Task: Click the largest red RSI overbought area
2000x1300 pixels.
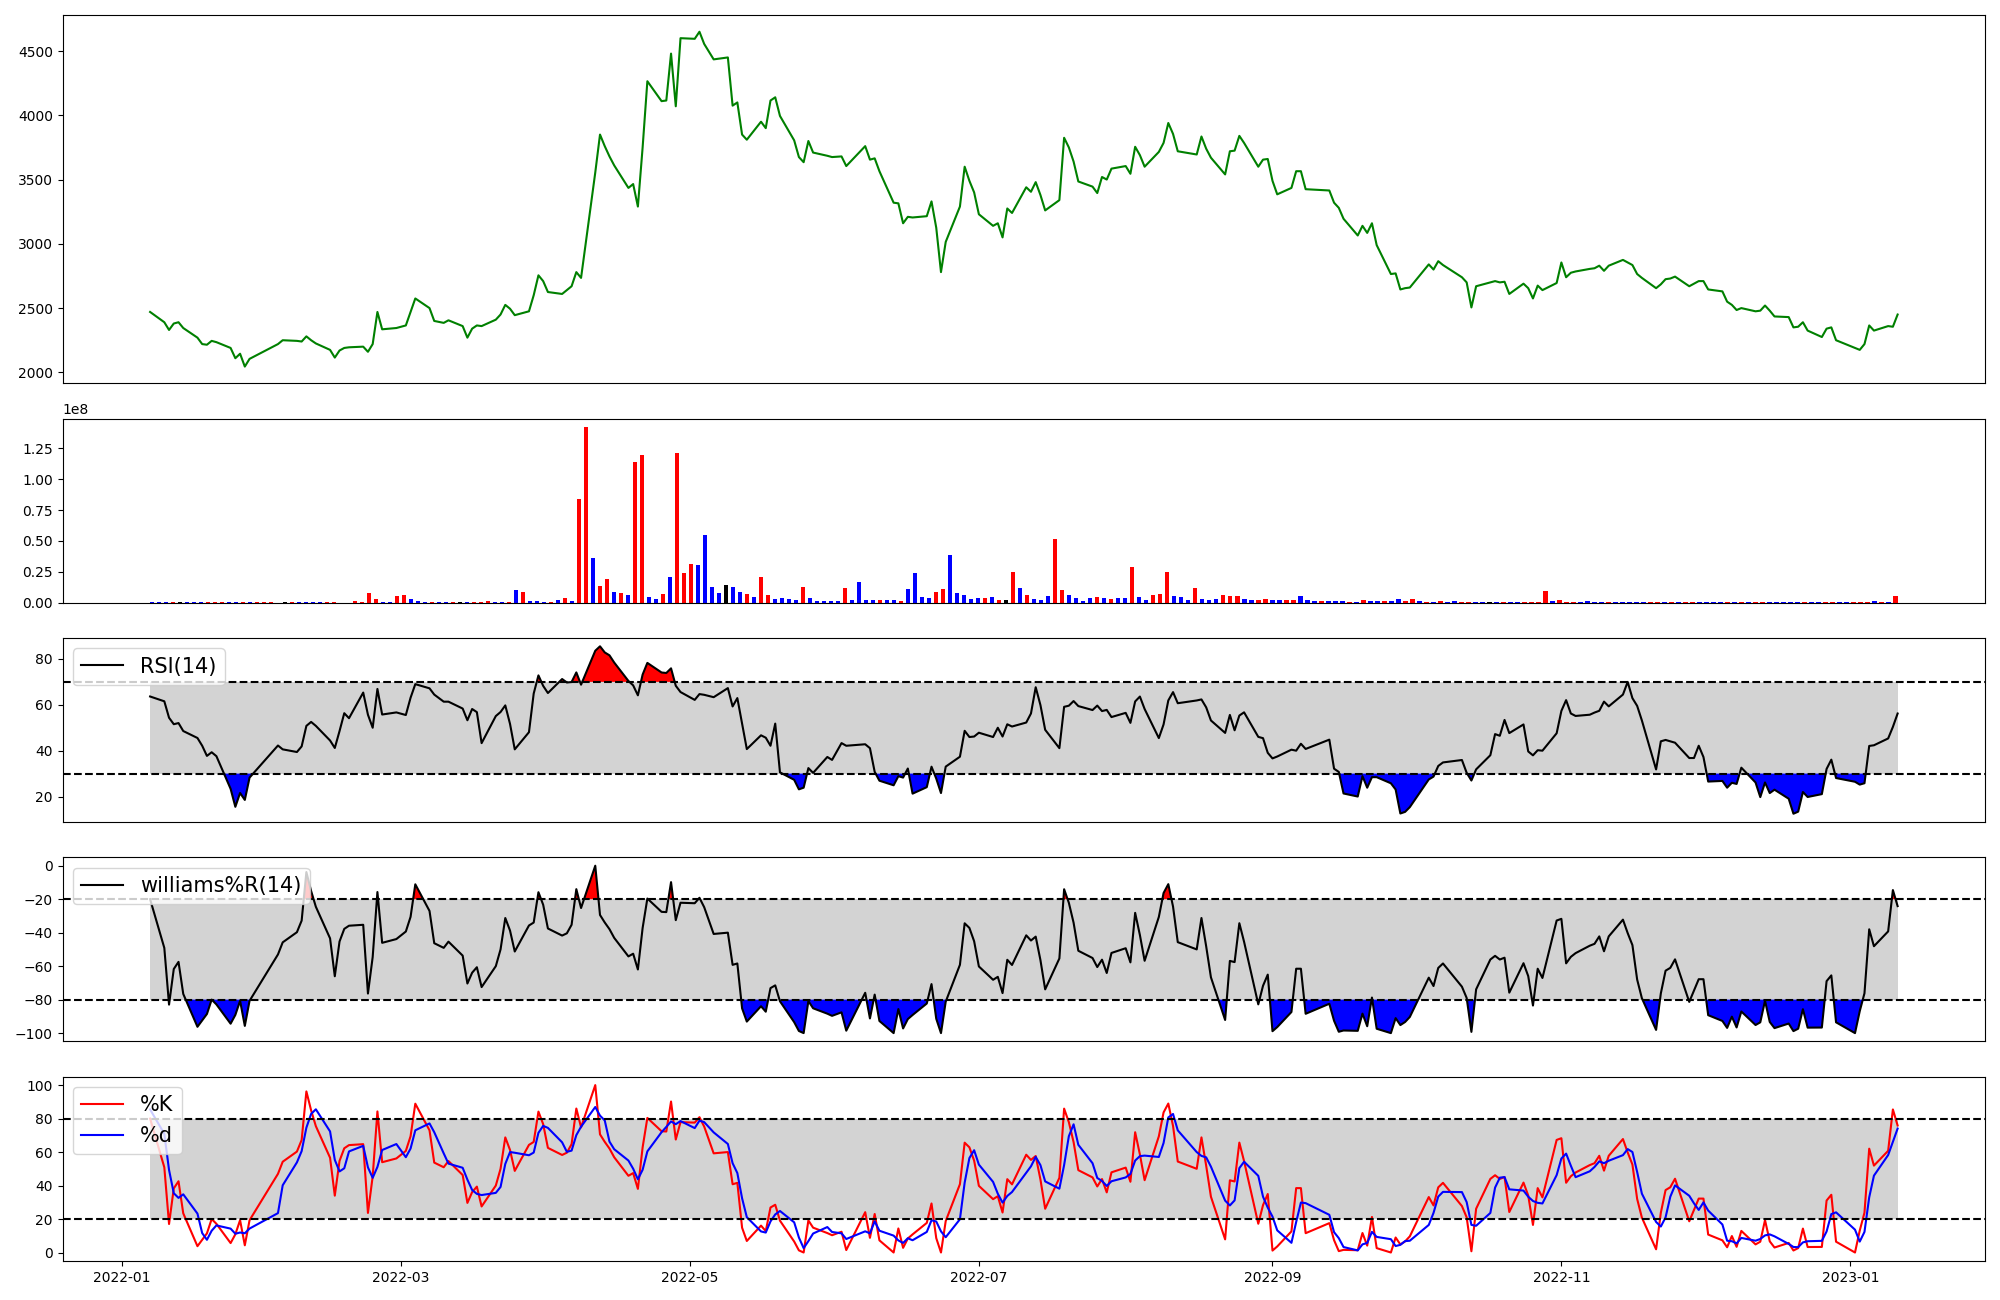Action: 602,668
